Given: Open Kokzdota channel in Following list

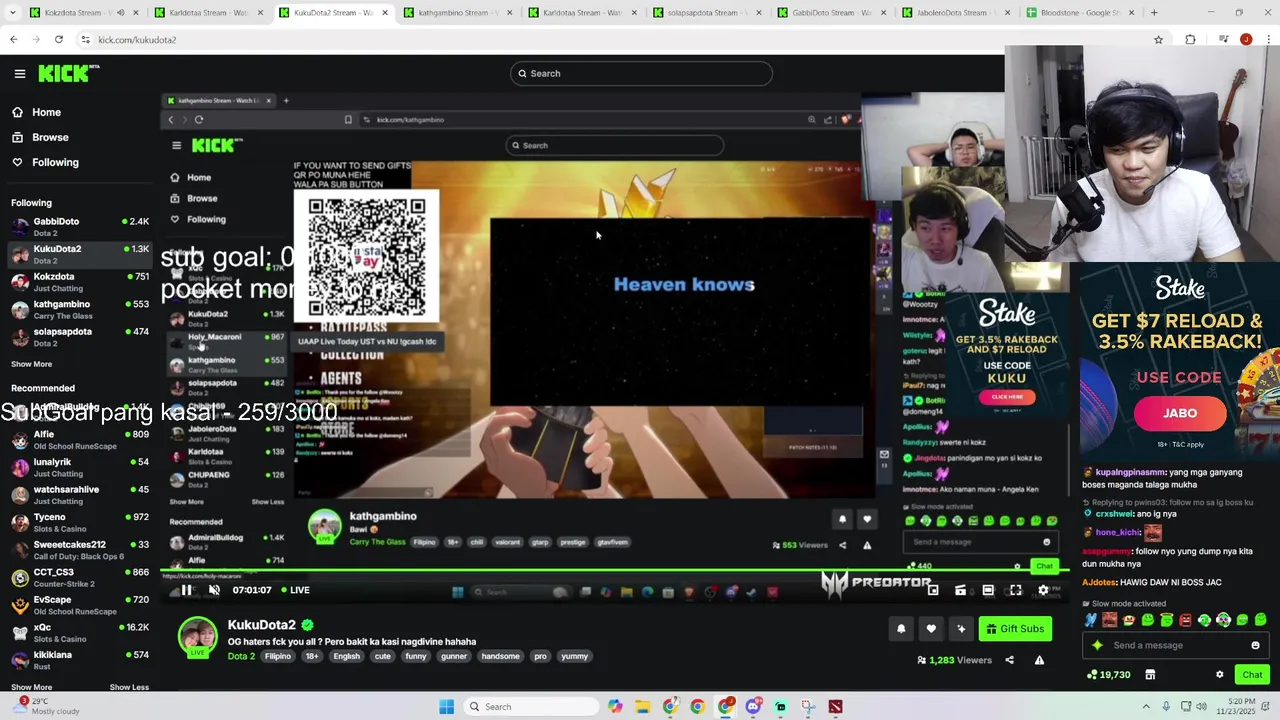Looking at the screenshot, I should pyautogui.click(x=80, y=282).
